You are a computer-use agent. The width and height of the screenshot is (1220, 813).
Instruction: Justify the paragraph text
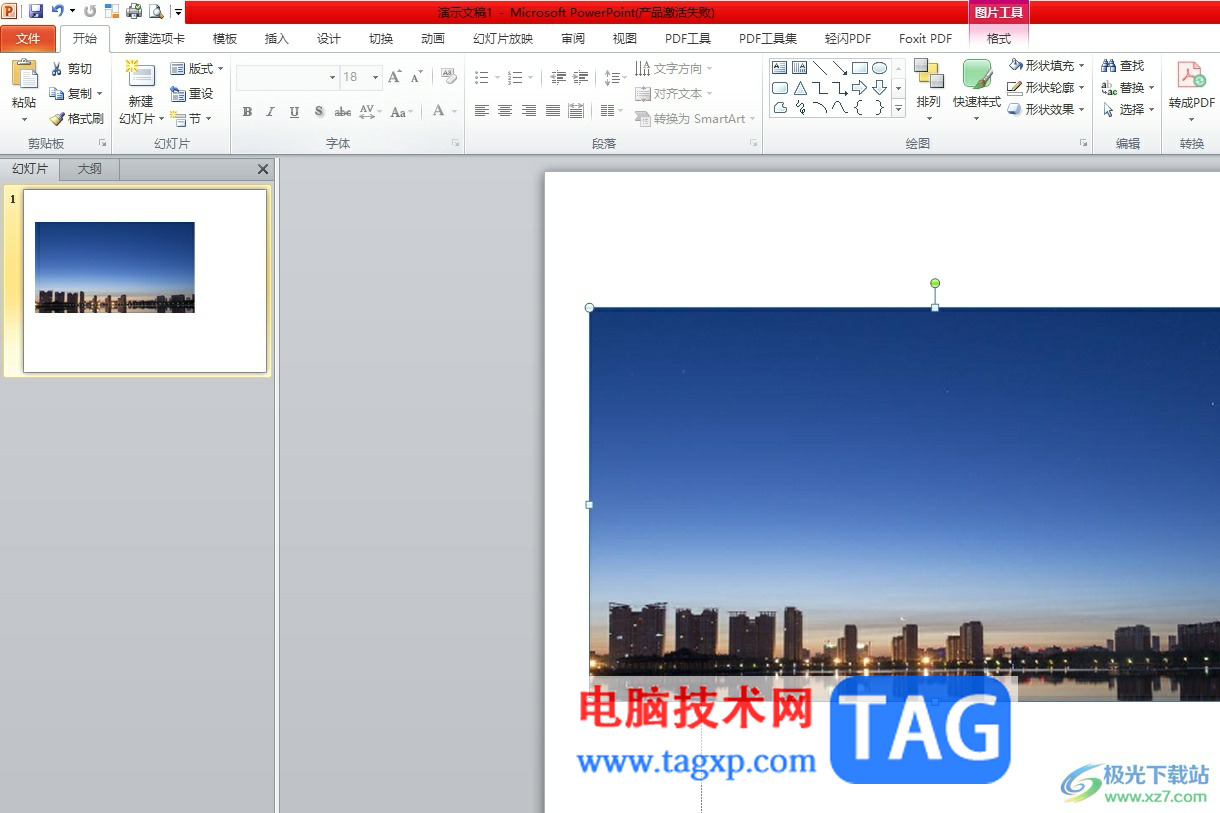(x=553, y=111)
